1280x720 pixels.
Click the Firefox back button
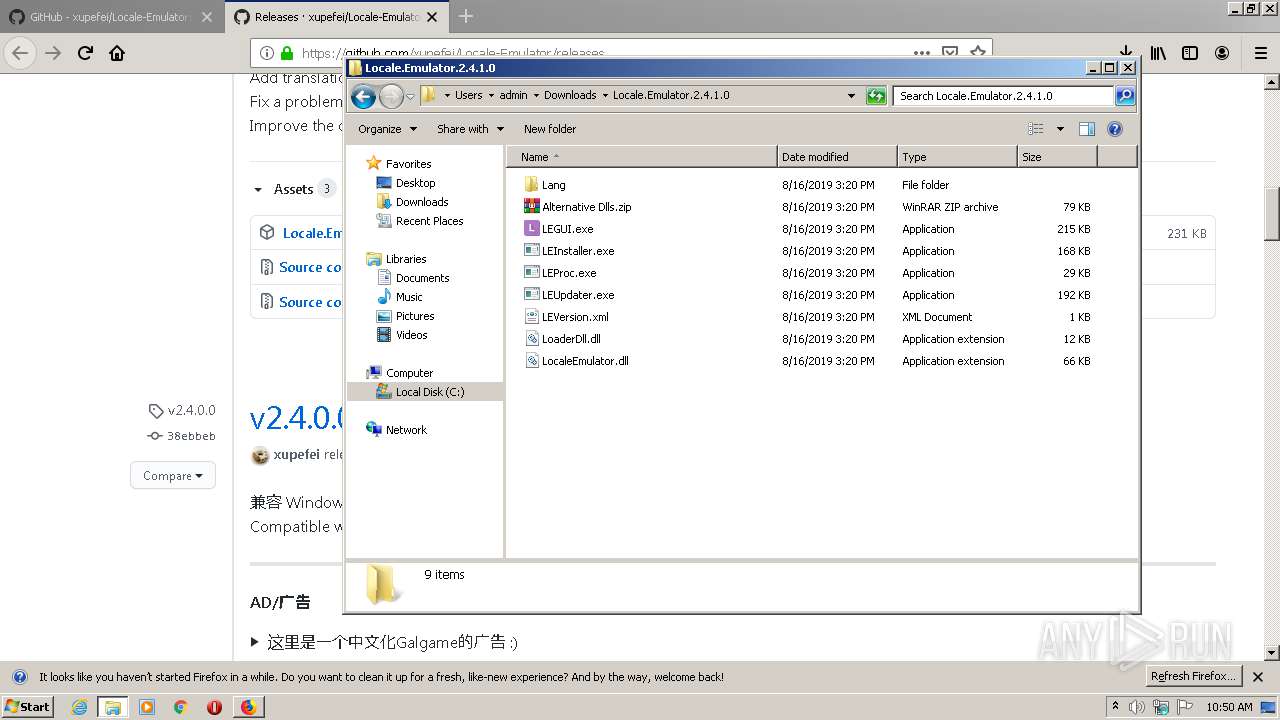[20, 53]
